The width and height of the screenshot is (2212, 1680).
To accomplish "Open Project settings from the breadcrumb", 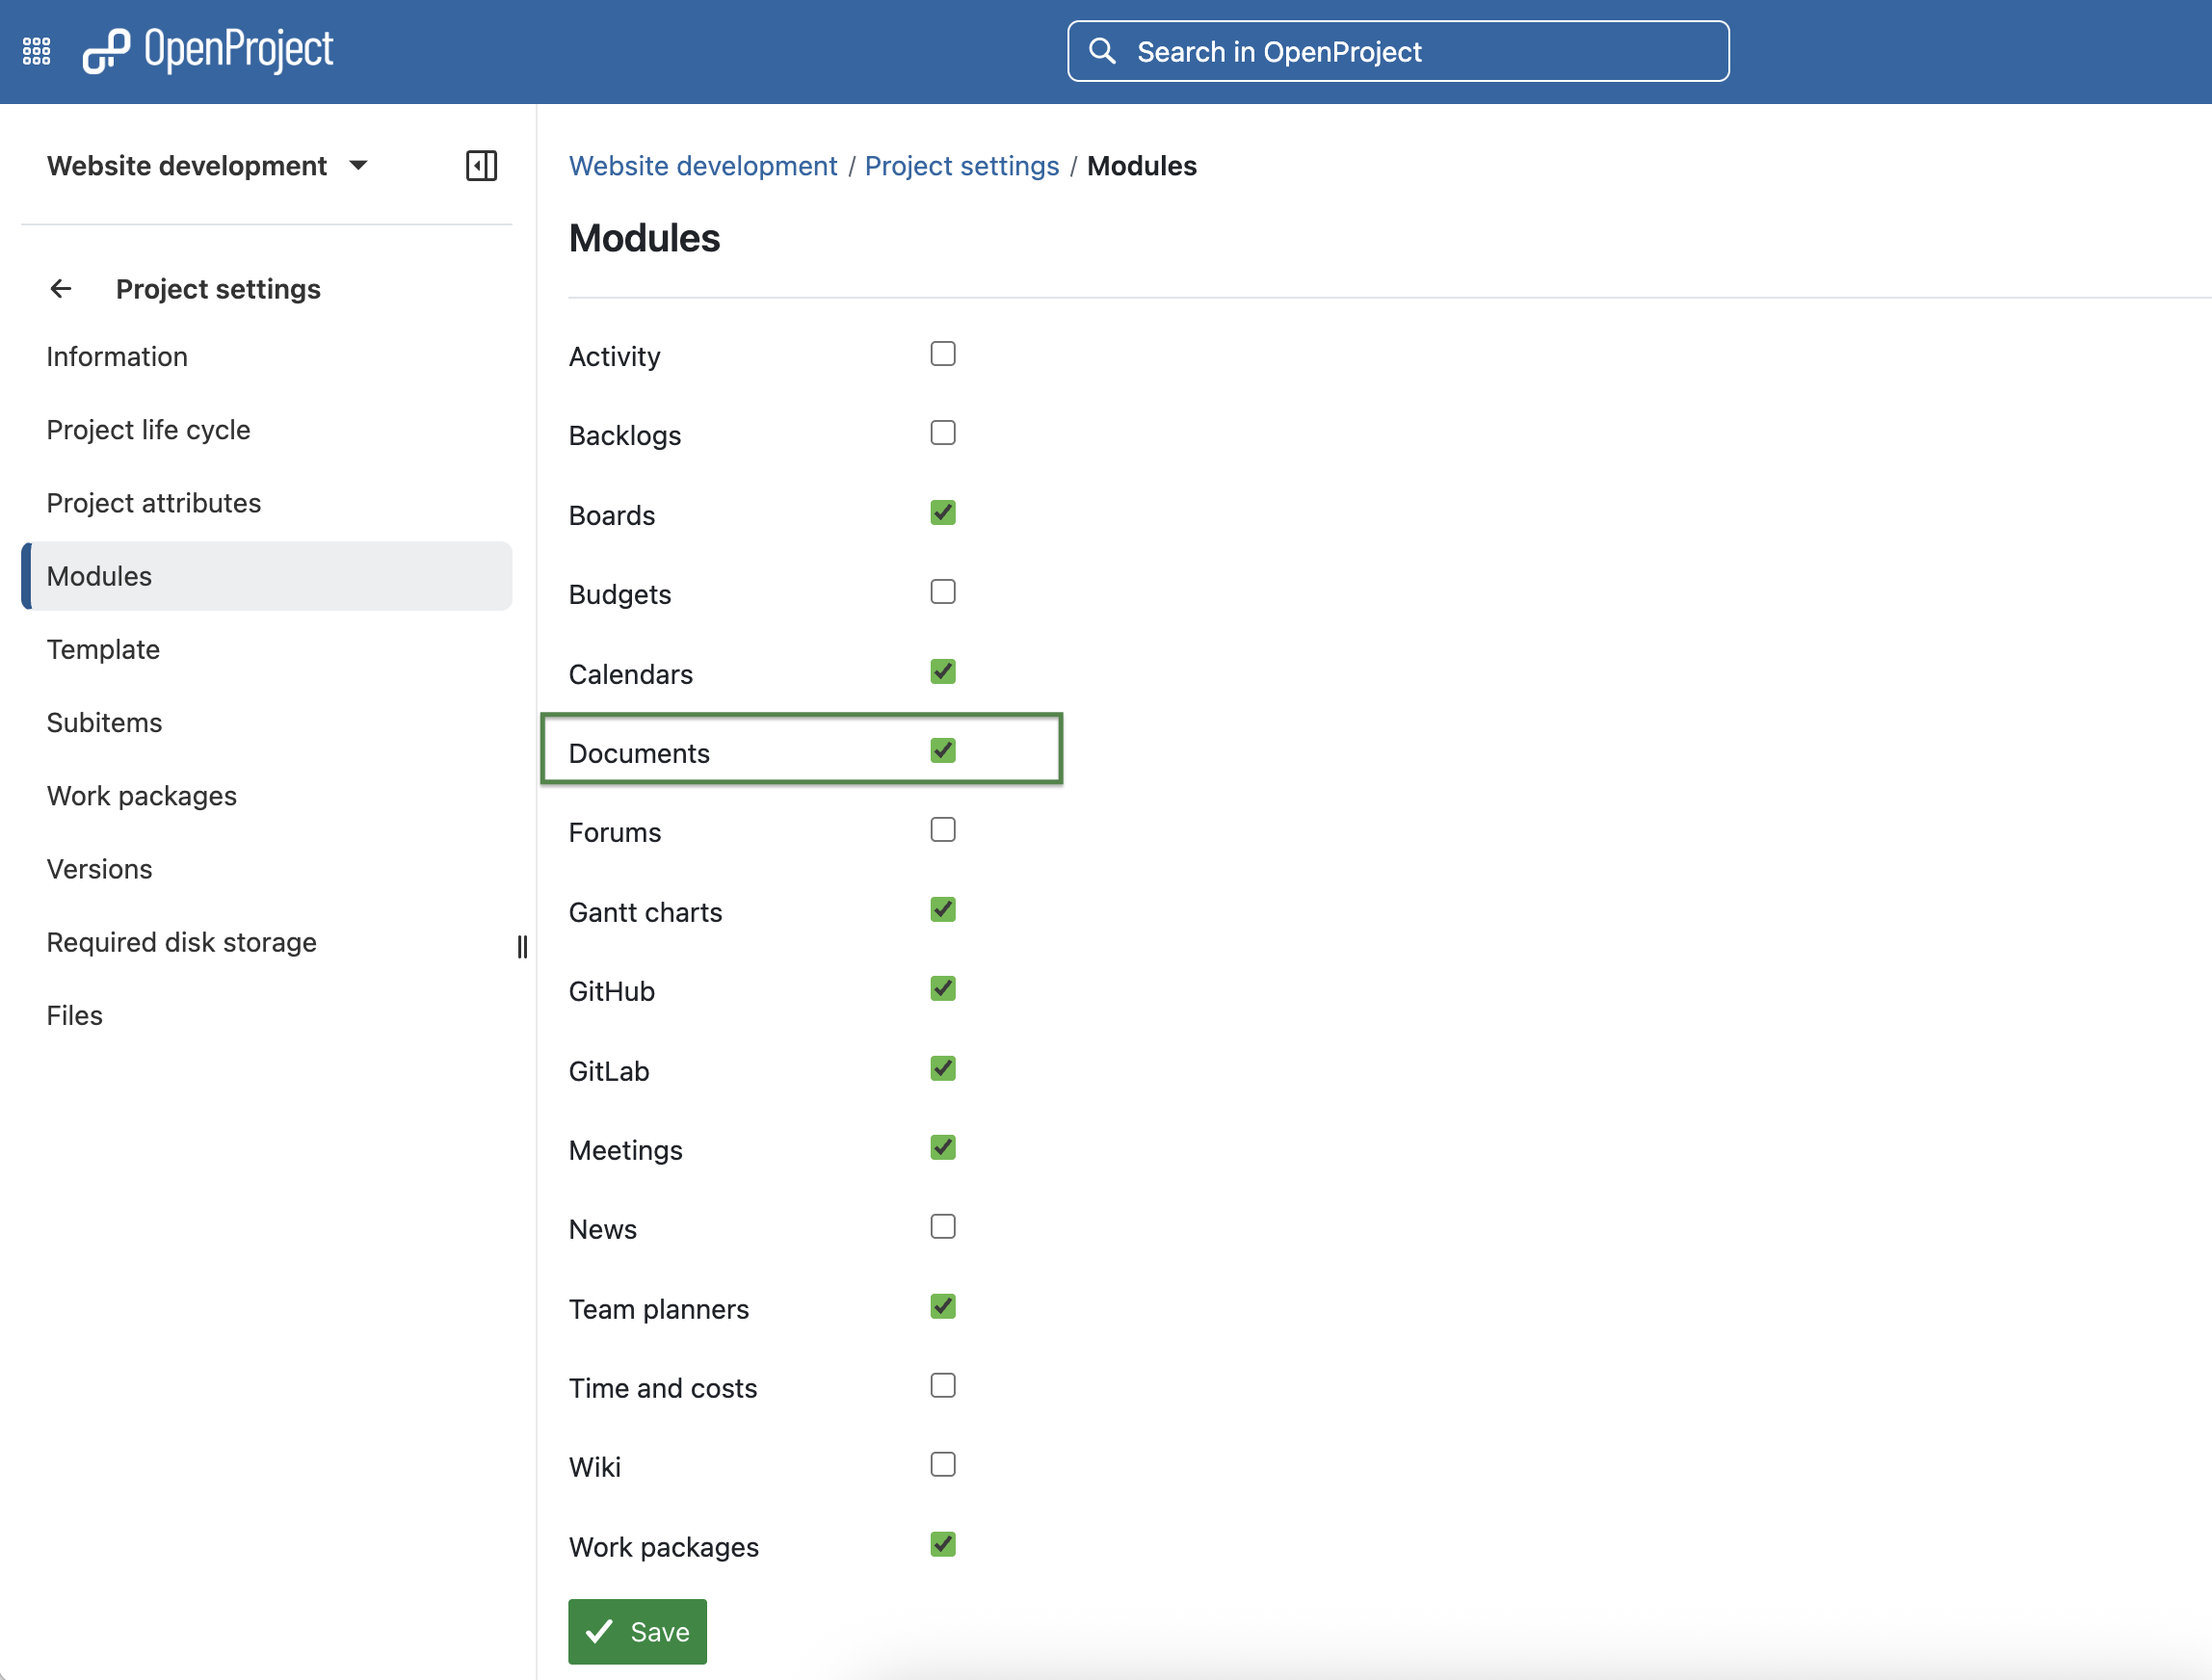I will tap(962, 166).
